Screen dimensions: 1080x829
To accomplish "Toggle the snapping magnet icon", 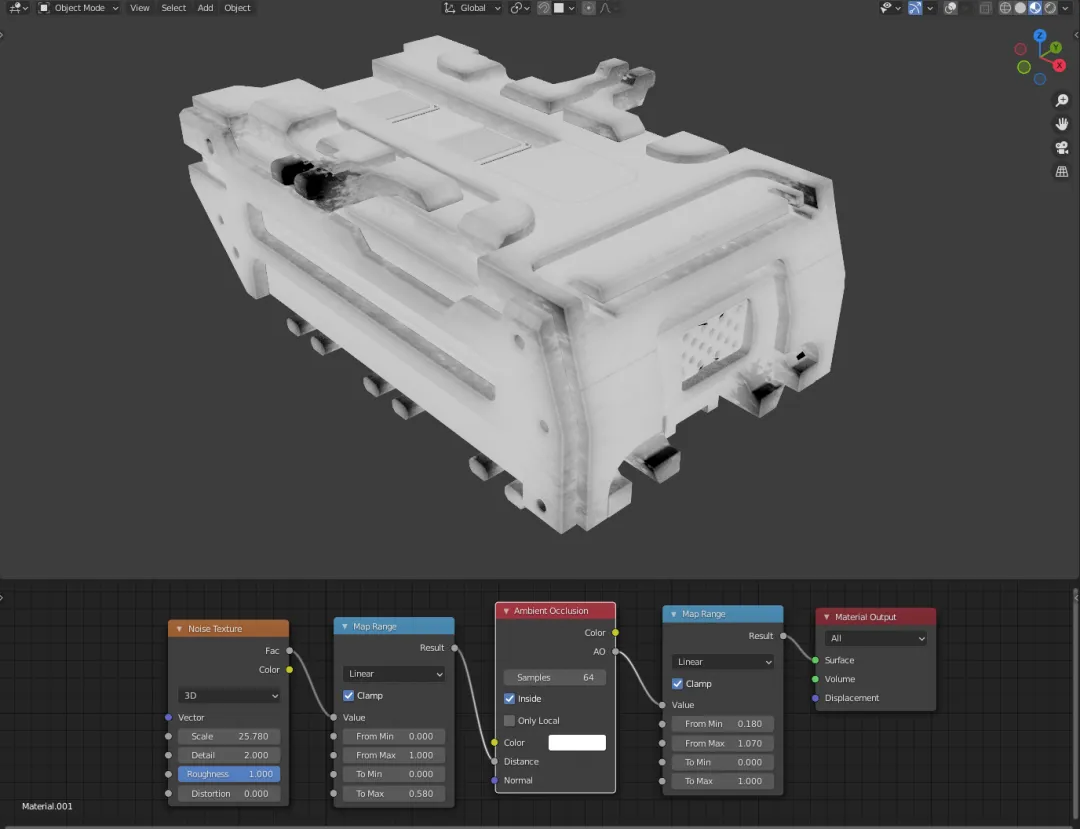I will [x=543, y=8].
